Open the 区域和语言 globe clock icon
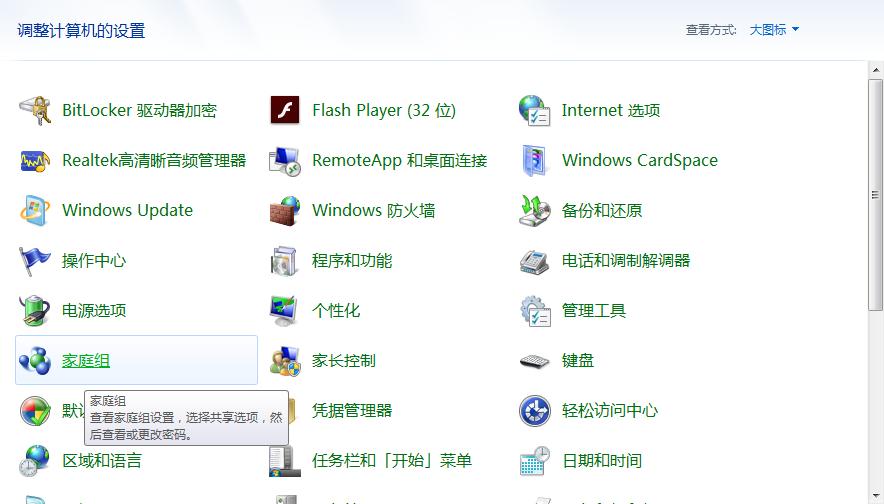Viewport: 884px width, 504px height. [35, 461]
